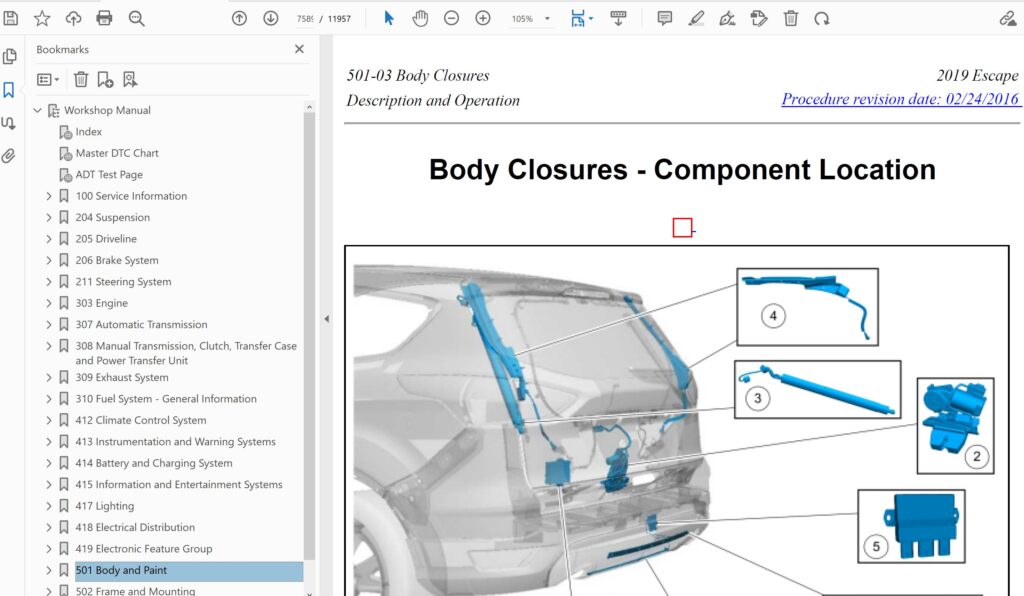This screenshot has height=596, width=1024.
Task: Close the Bookmarks panel
Action: click(299, 49)
